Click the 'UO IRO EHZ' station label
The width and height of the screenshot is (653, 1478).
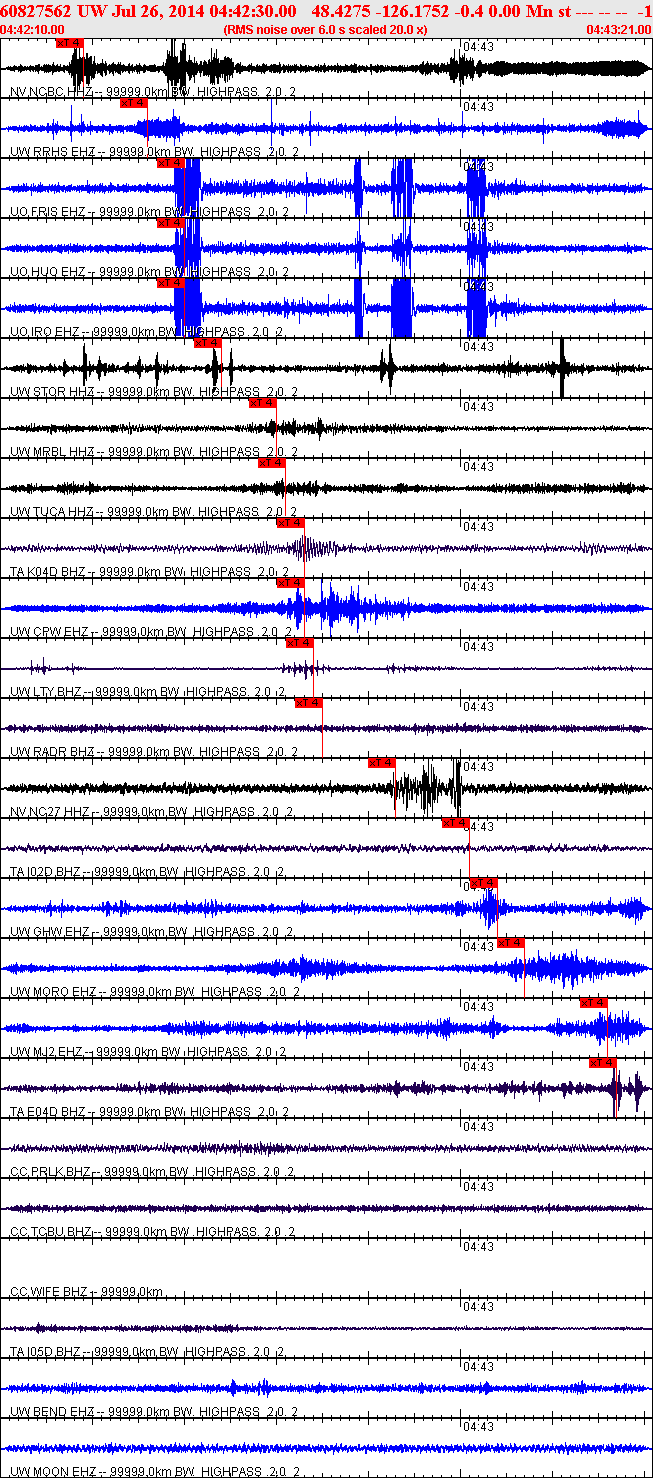coord(46,332)
